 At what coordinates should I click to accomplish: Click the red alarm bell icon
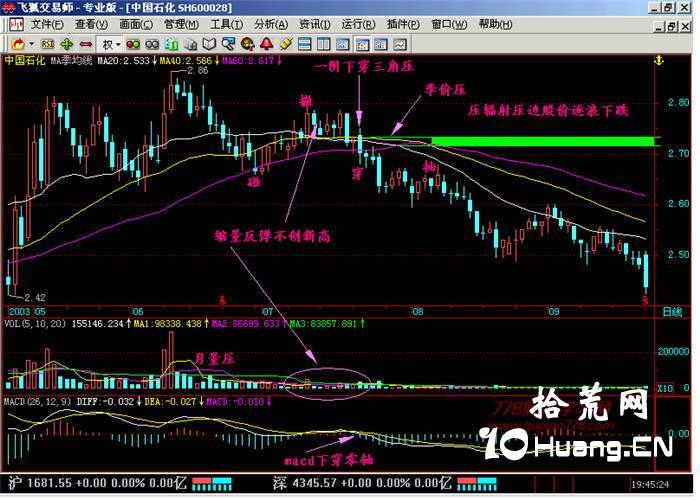pos(267,44)
